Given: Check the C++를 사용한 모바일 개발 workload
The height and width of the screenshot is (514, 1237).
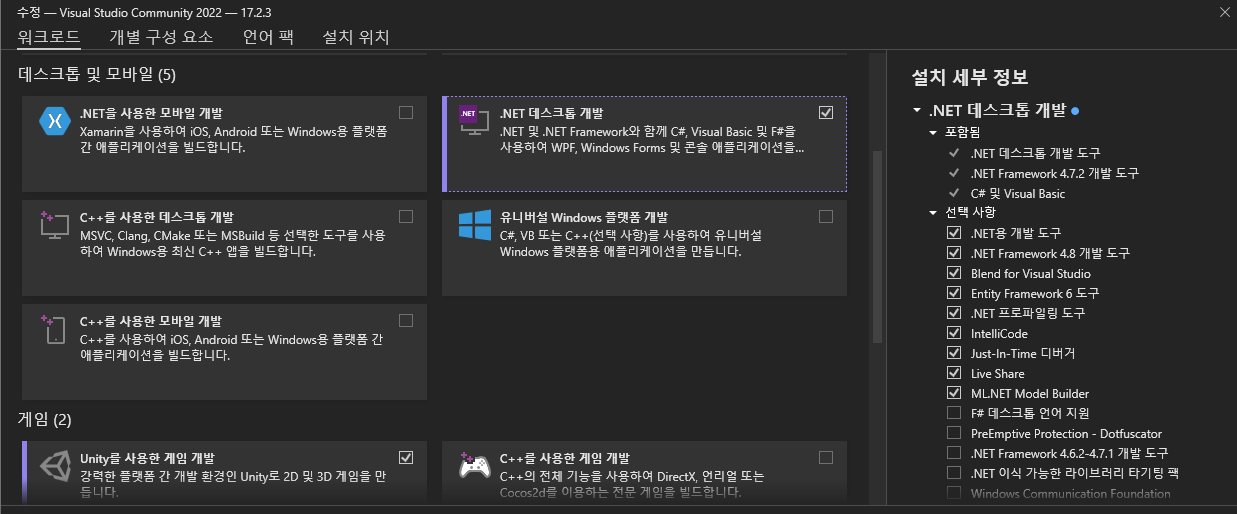Looking at the screenshot, I should coord(406,320).
